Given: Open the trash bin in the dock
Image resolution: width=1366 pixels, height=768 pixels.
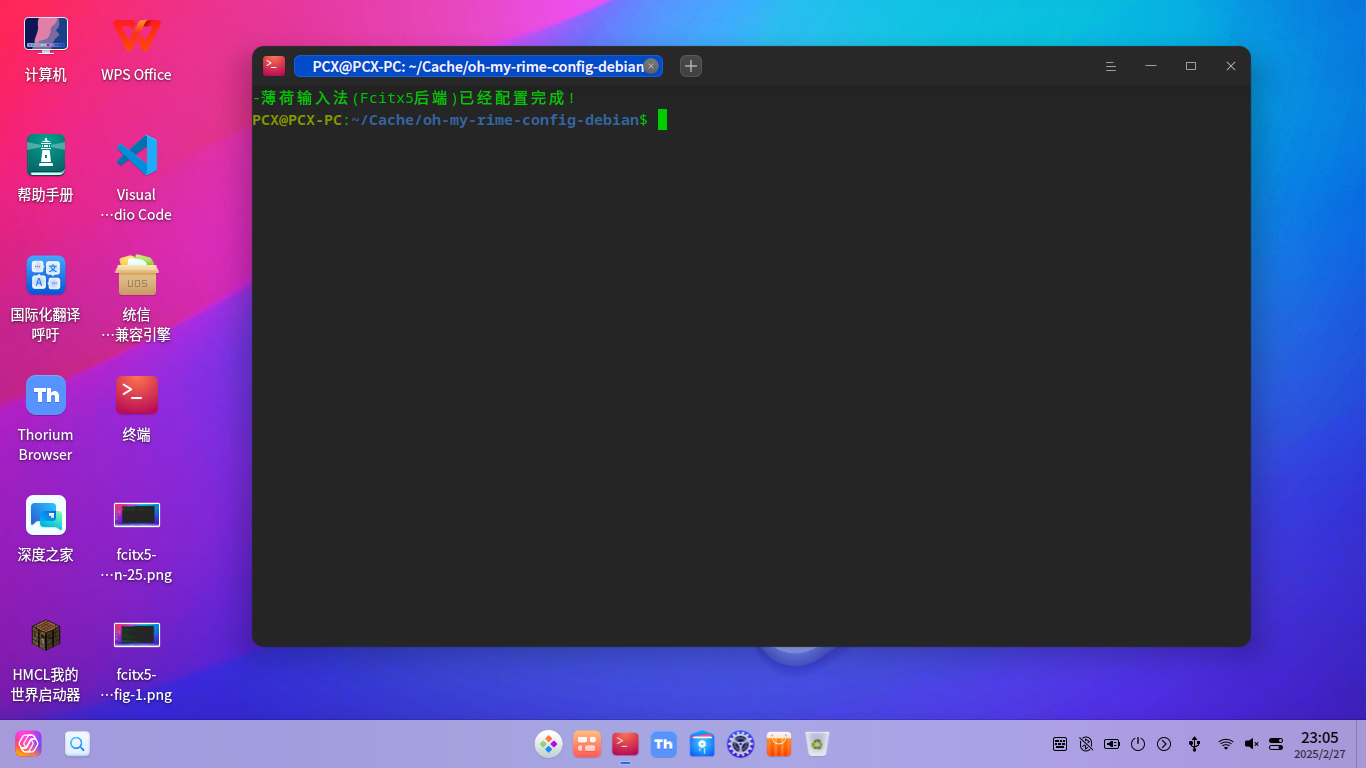Looking at the screenshot, I should [817, 744].
